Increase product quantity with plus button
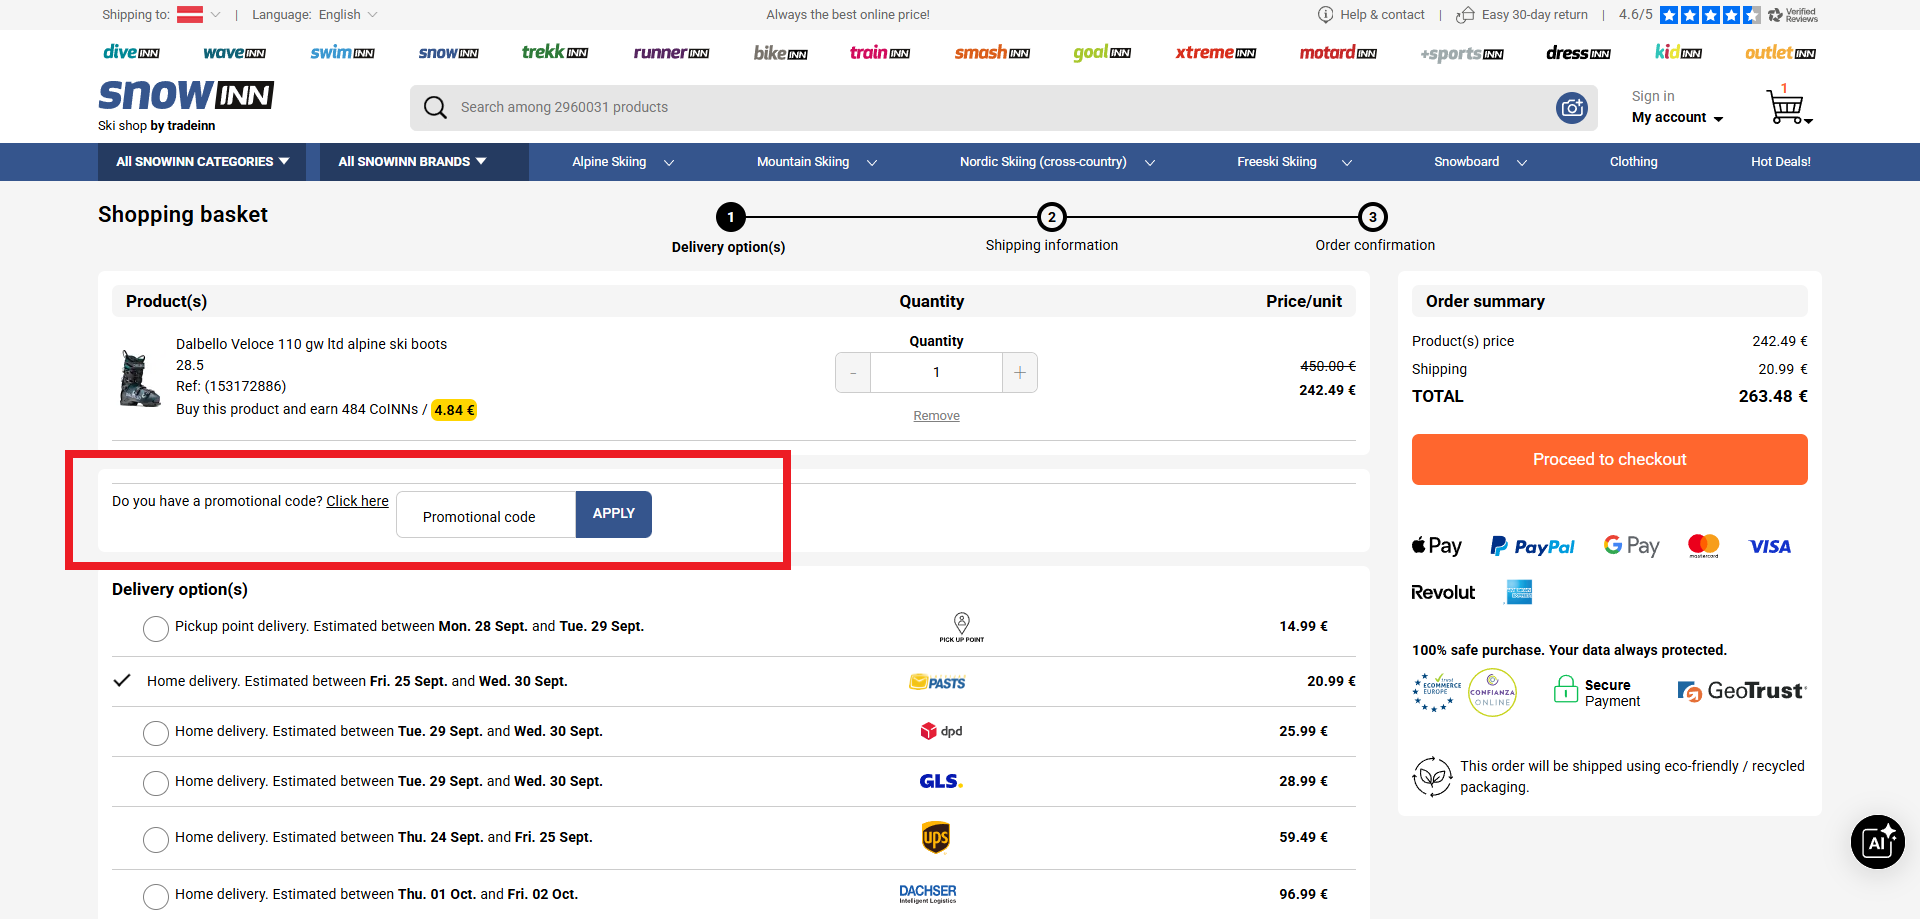Viewport: 1920px width, 919px height. coord(1020,373)
